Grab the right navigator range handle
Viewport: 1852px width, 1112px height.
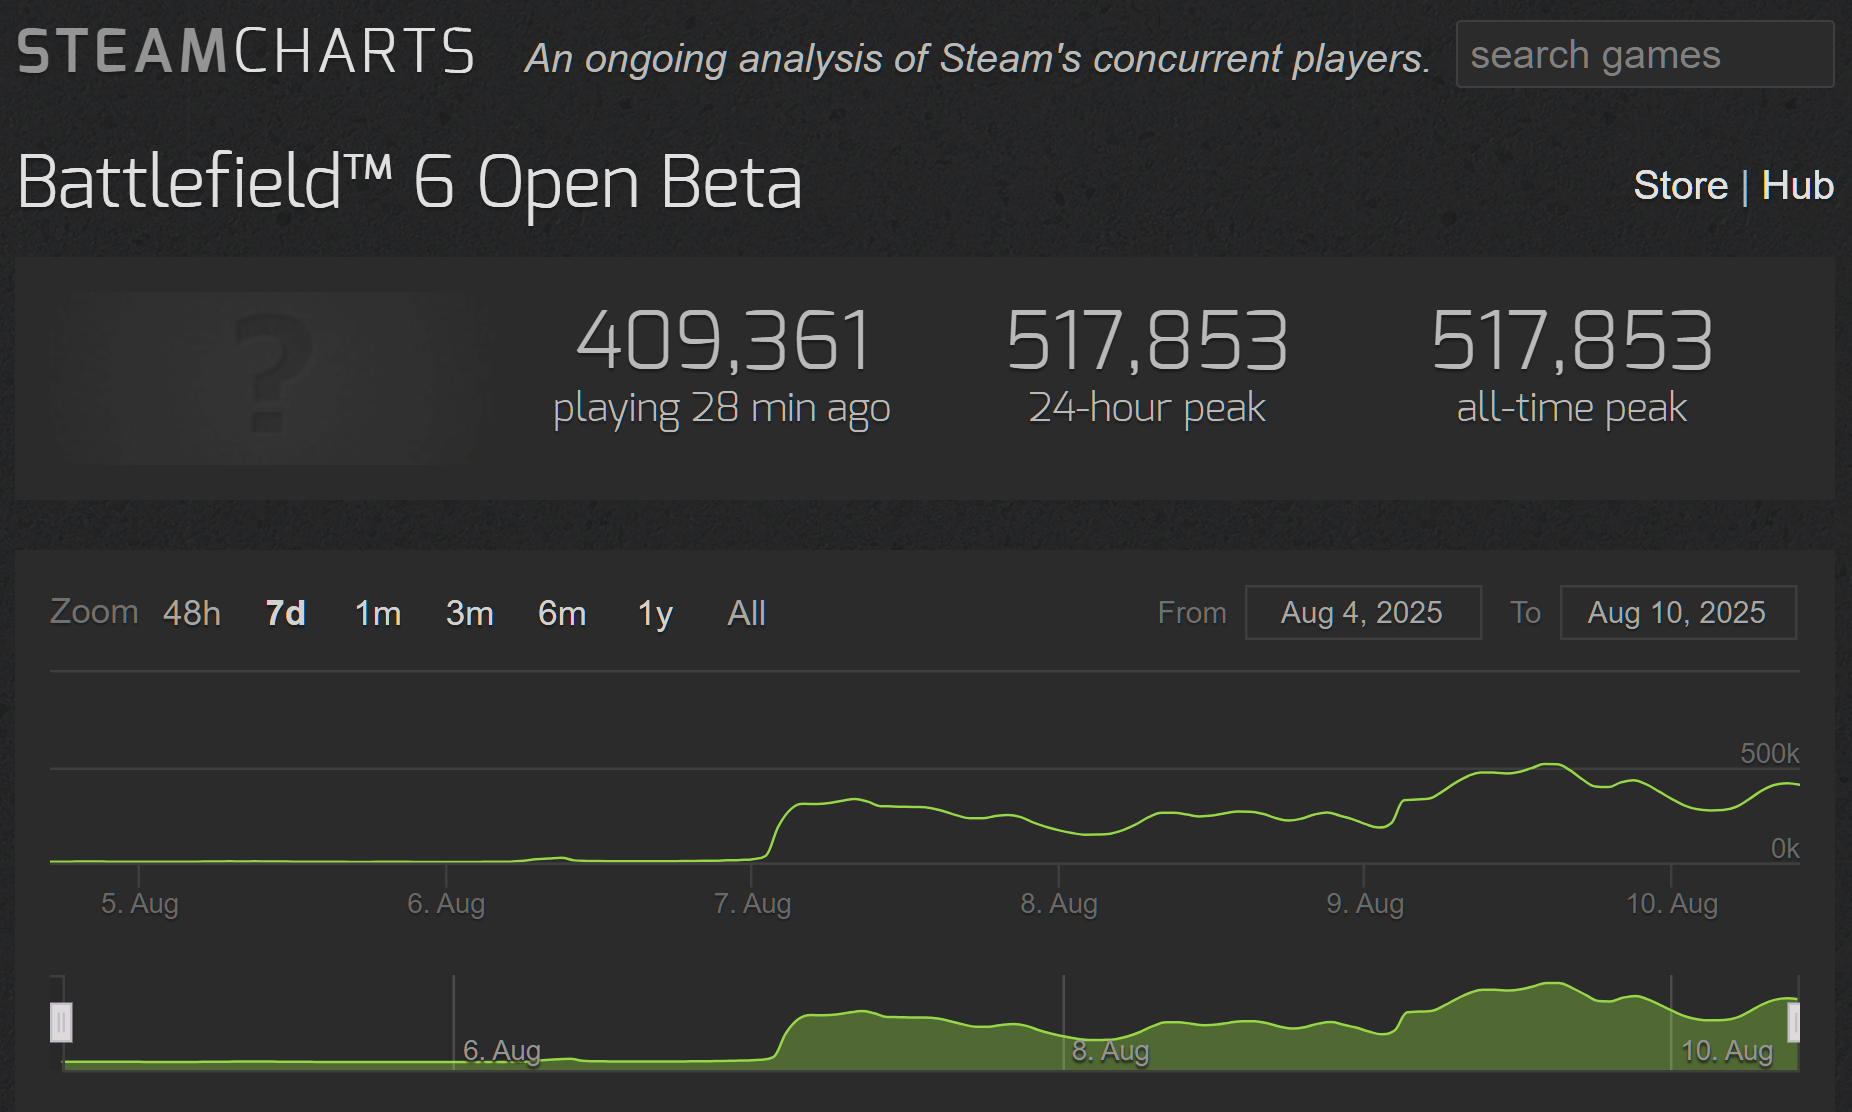(x=1793, y=1023)
